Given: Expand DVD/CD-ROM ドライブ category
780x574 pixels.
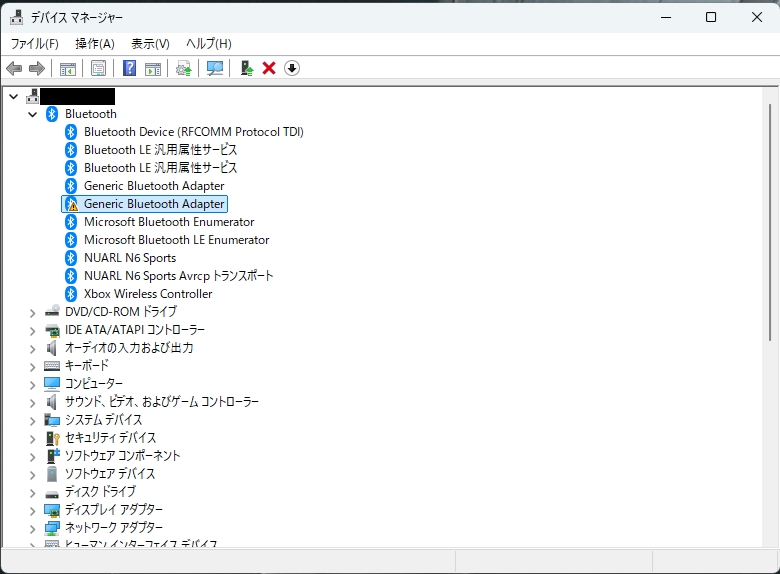Looking at the screenshot, I should click(x=32, y=313).
